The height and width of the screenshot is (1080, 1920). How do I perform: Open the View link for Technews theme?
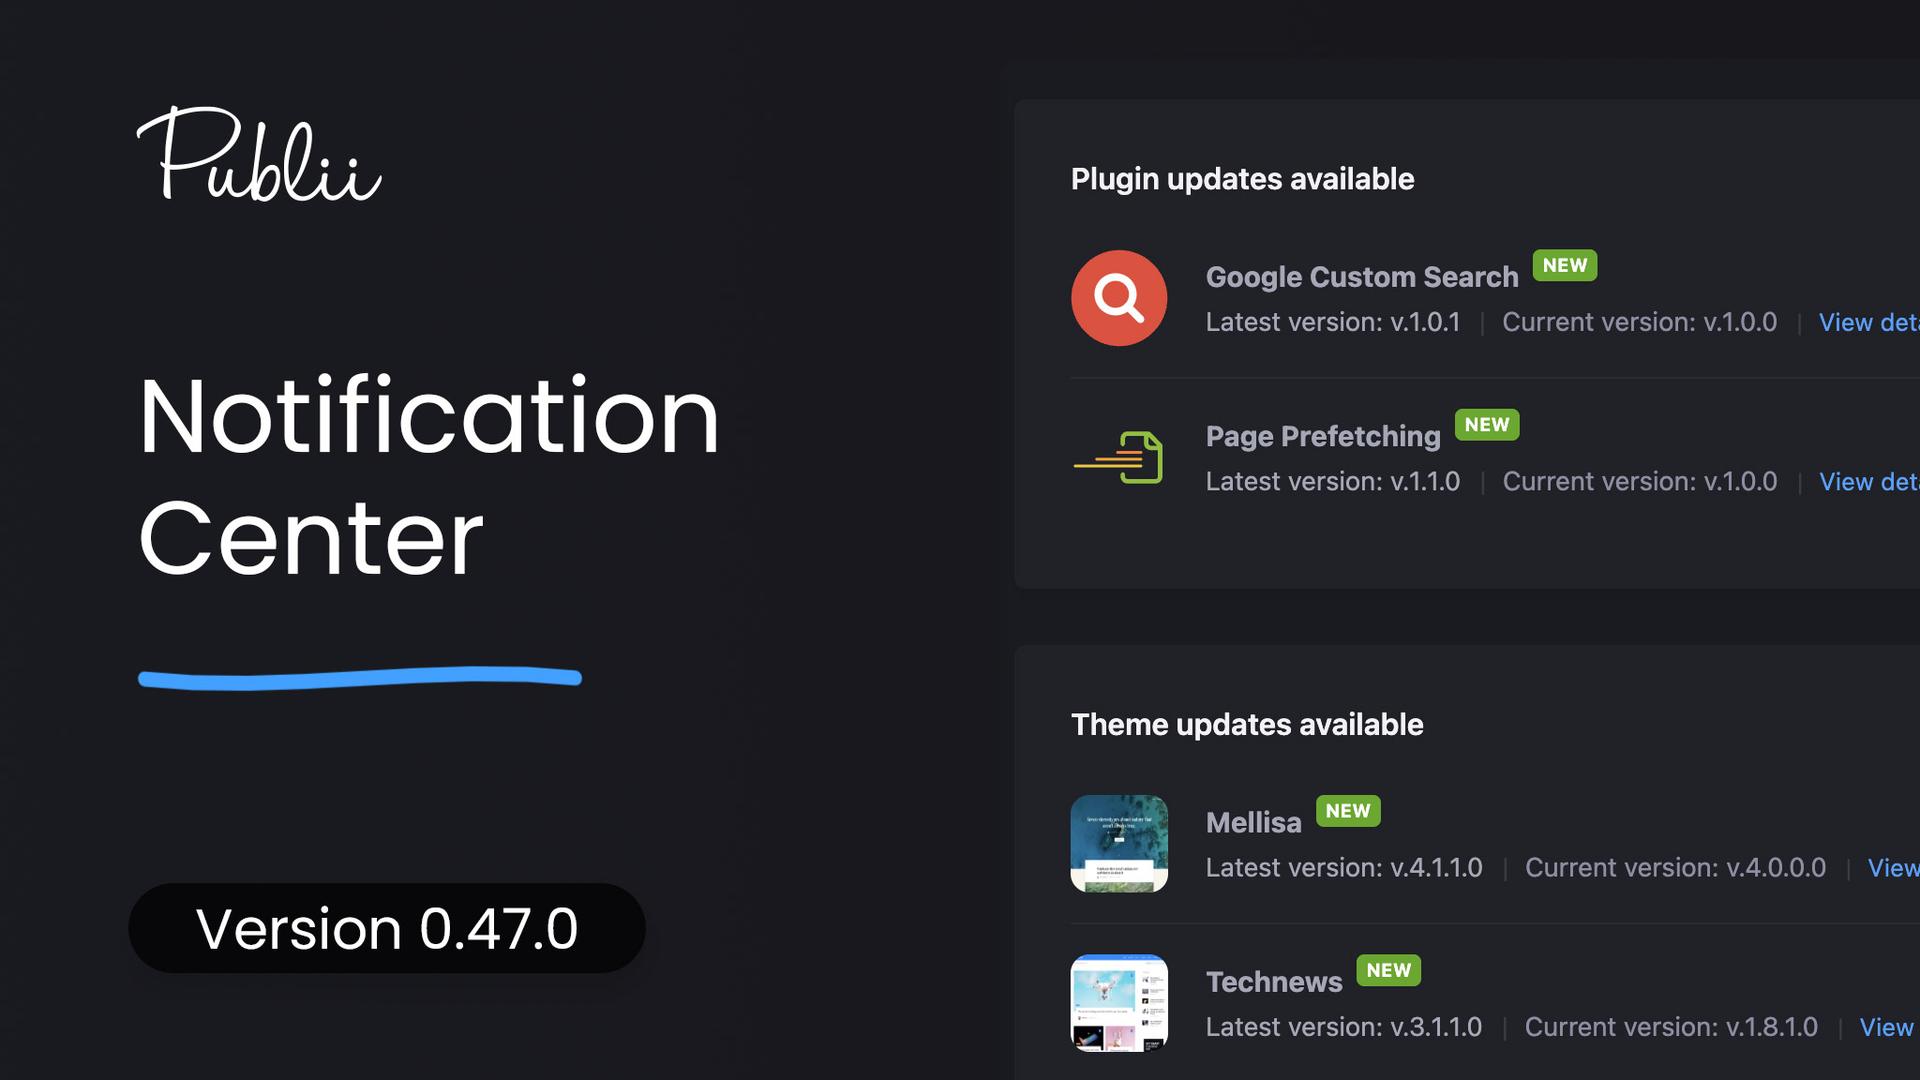pyautogui.click(x=1886, y=1027)
